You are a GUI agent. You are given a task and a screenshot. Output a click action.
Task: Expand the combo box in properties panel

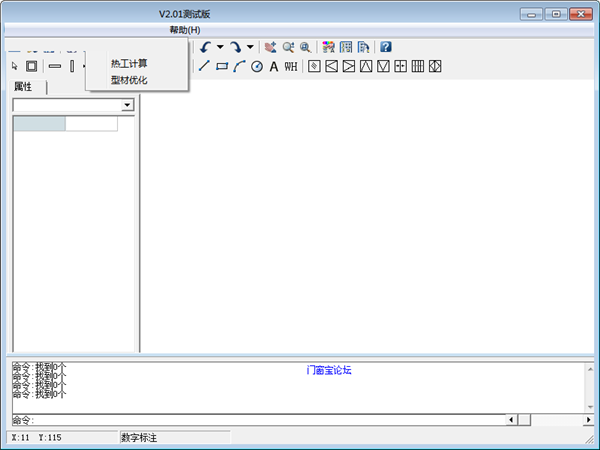tap(127, 105)
